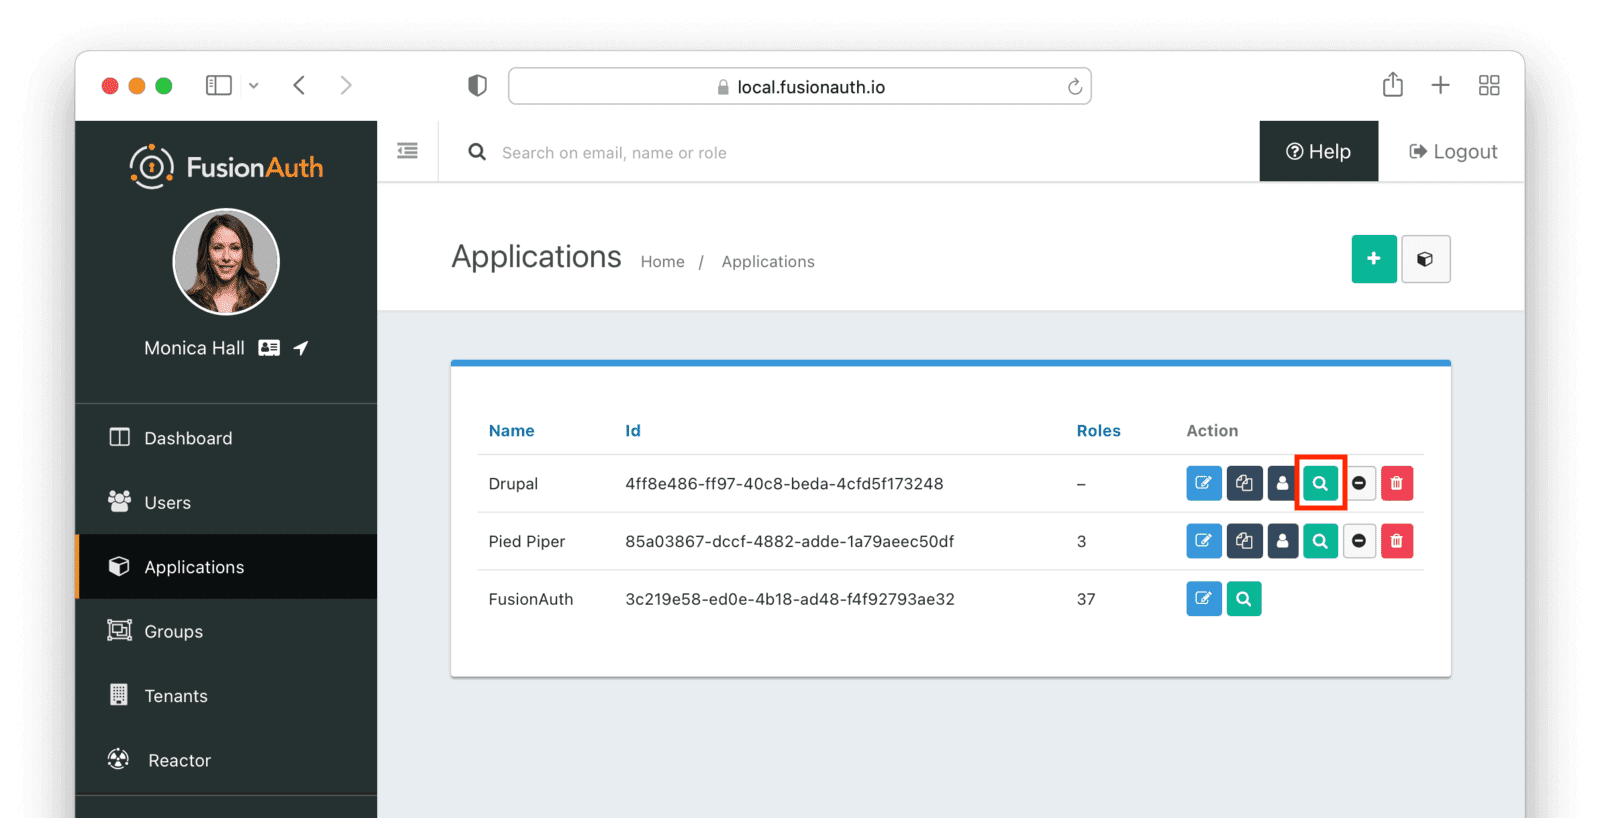Viewport: 1600px width, 818px height.
Task: Select the Drupal name cell
Action: pyautogui.click(x=513, y=484)
